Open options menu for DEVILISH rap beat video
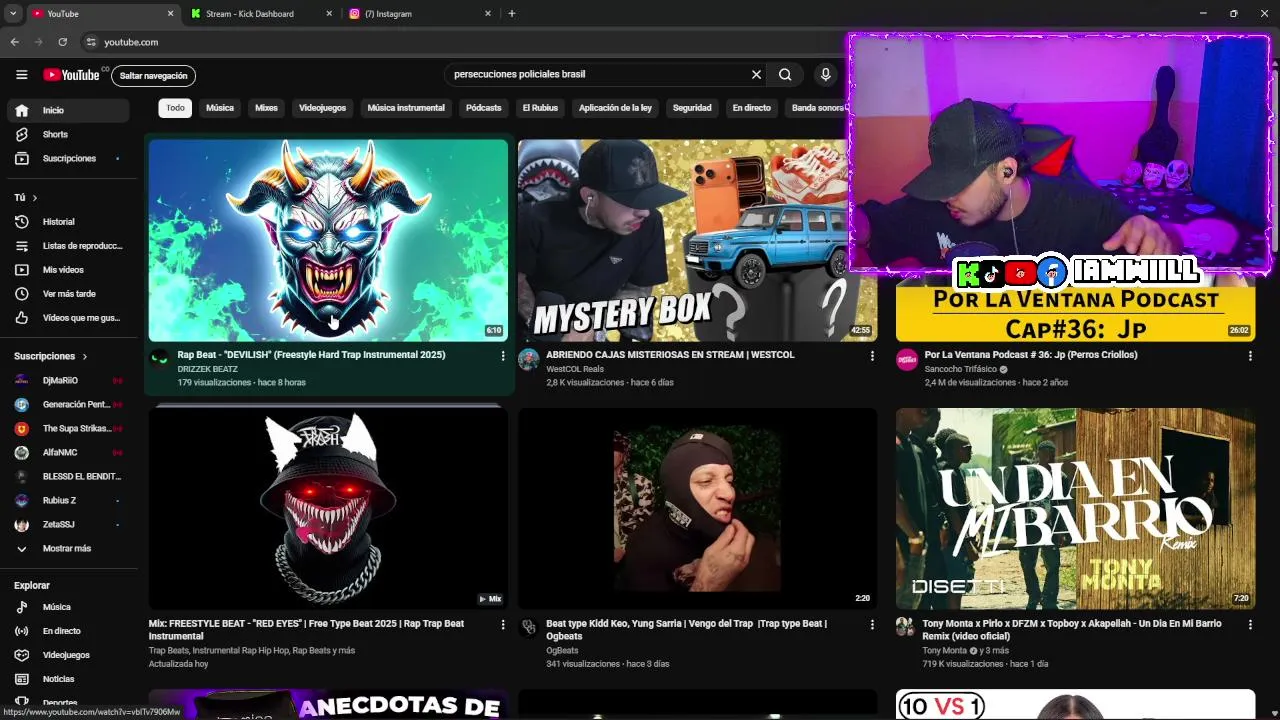 [503, 356]
